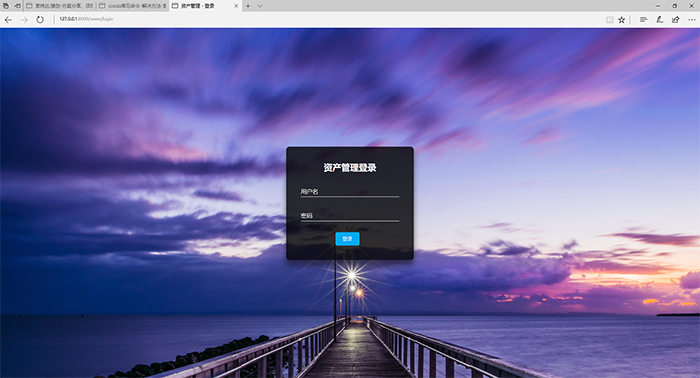Switch to the conda常见命令 tab

[133, 6]
